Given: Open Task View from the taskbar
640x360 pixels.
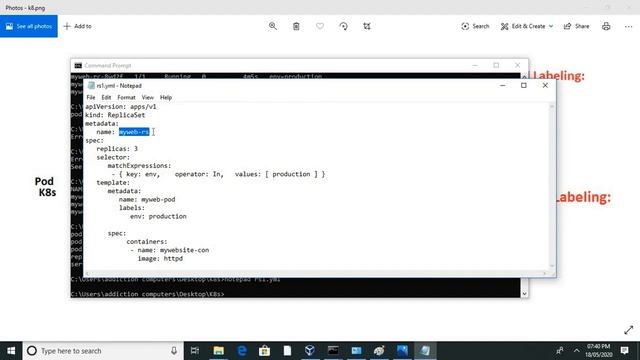Looking at the screenshot, I should [195, 351].
